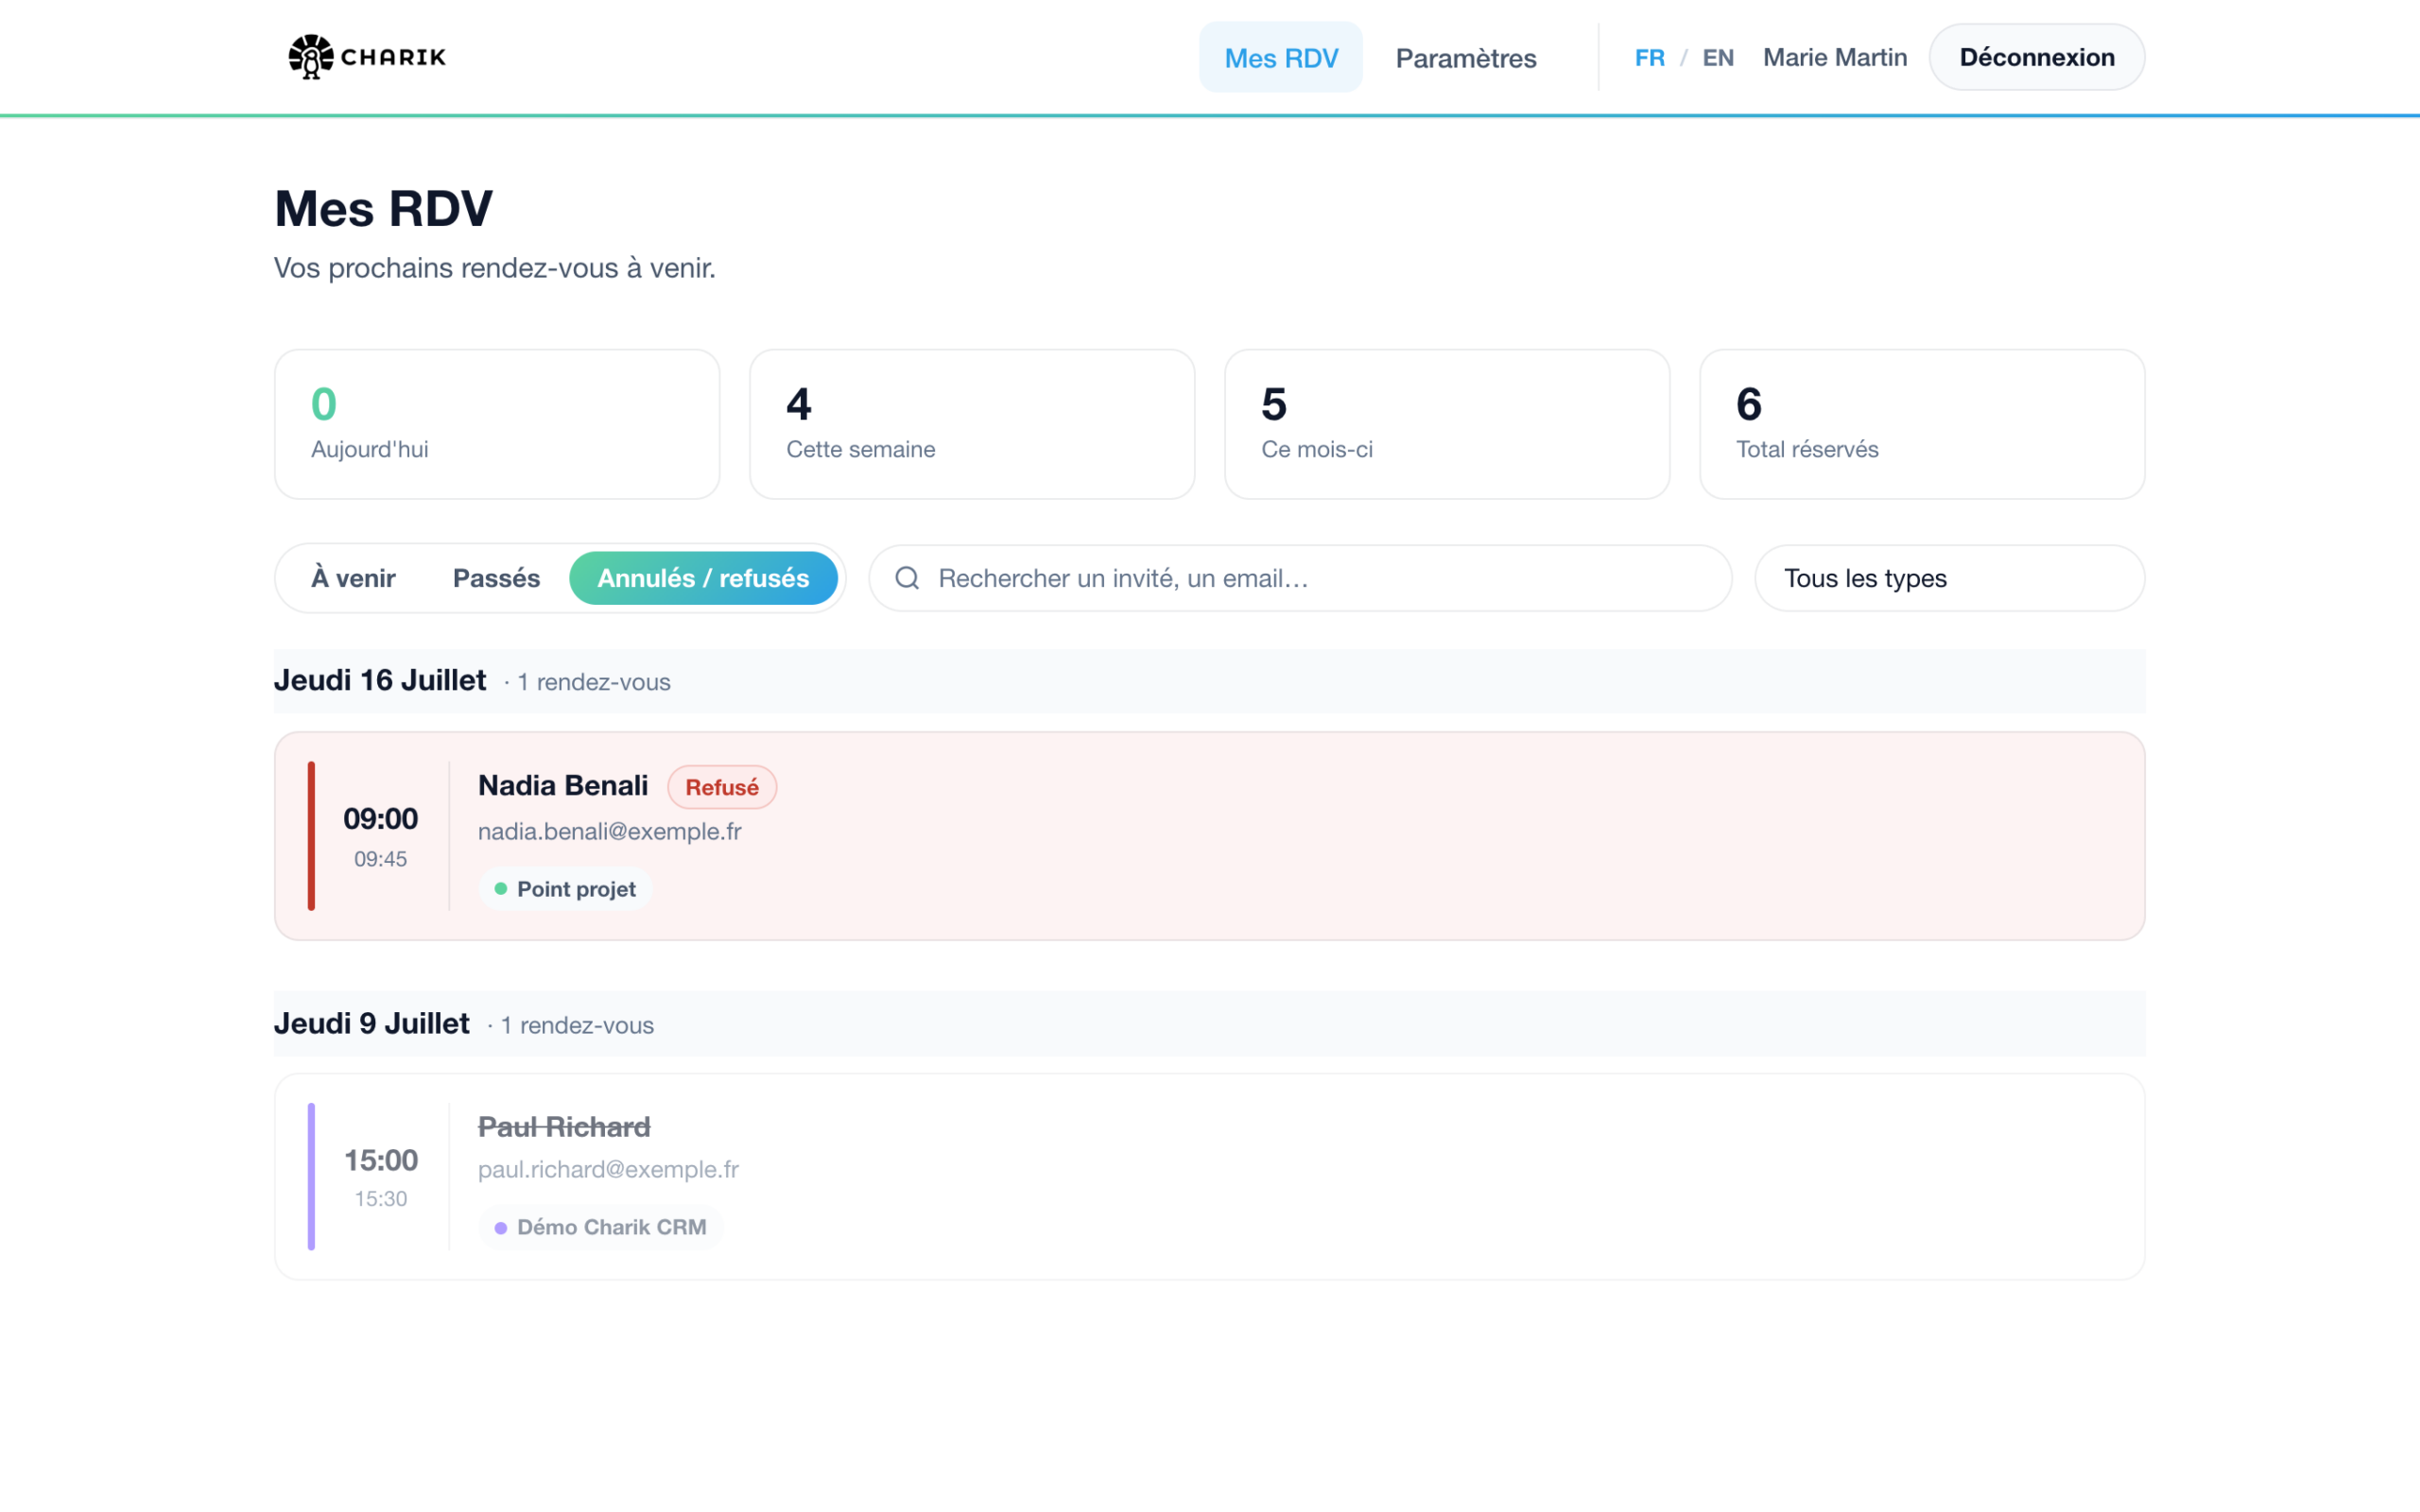This screenshot has height=1512, width=2420.
Task: Select the Passés filter tab
Action: 496,578
